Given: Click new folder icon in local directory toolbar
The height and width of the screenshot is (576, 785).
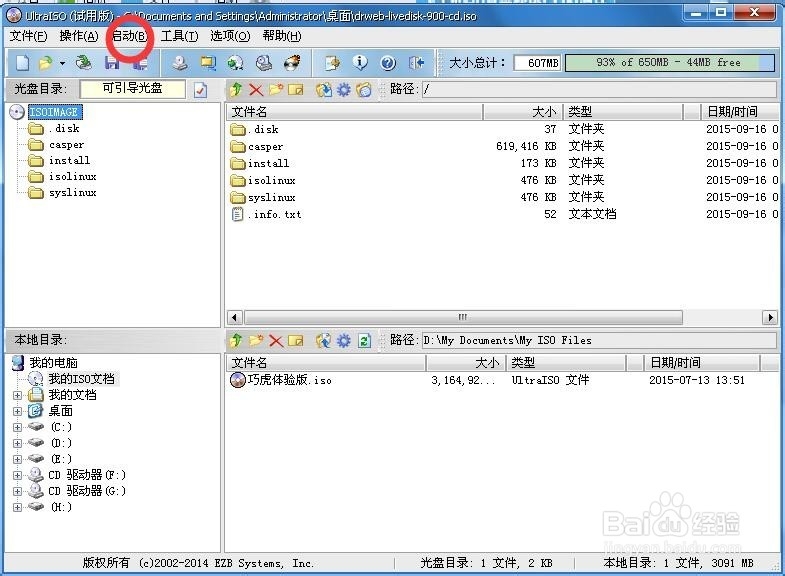Looking at the screenshot, I should point(256,341).
